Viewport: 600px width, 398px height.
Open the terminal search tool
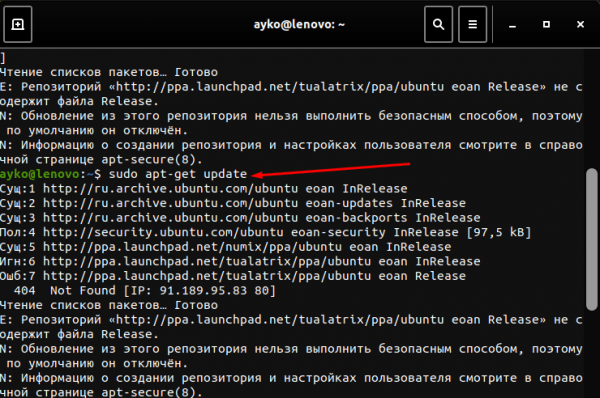tap(439, 24)
